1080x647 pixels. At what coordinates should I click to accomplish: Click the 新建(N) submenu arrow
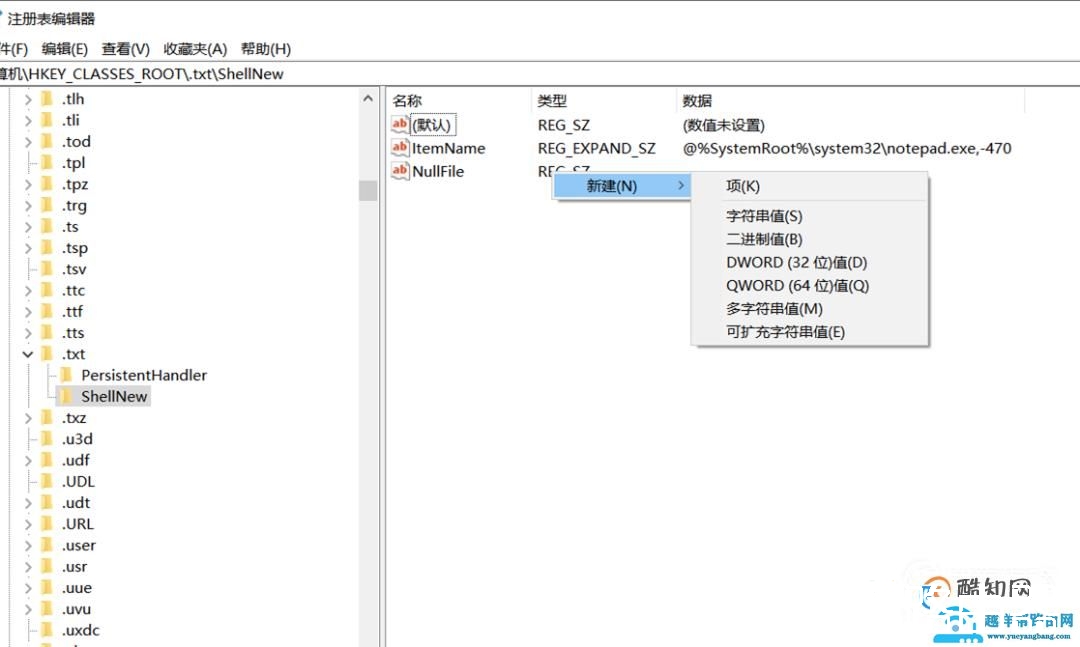pos(683,186)
